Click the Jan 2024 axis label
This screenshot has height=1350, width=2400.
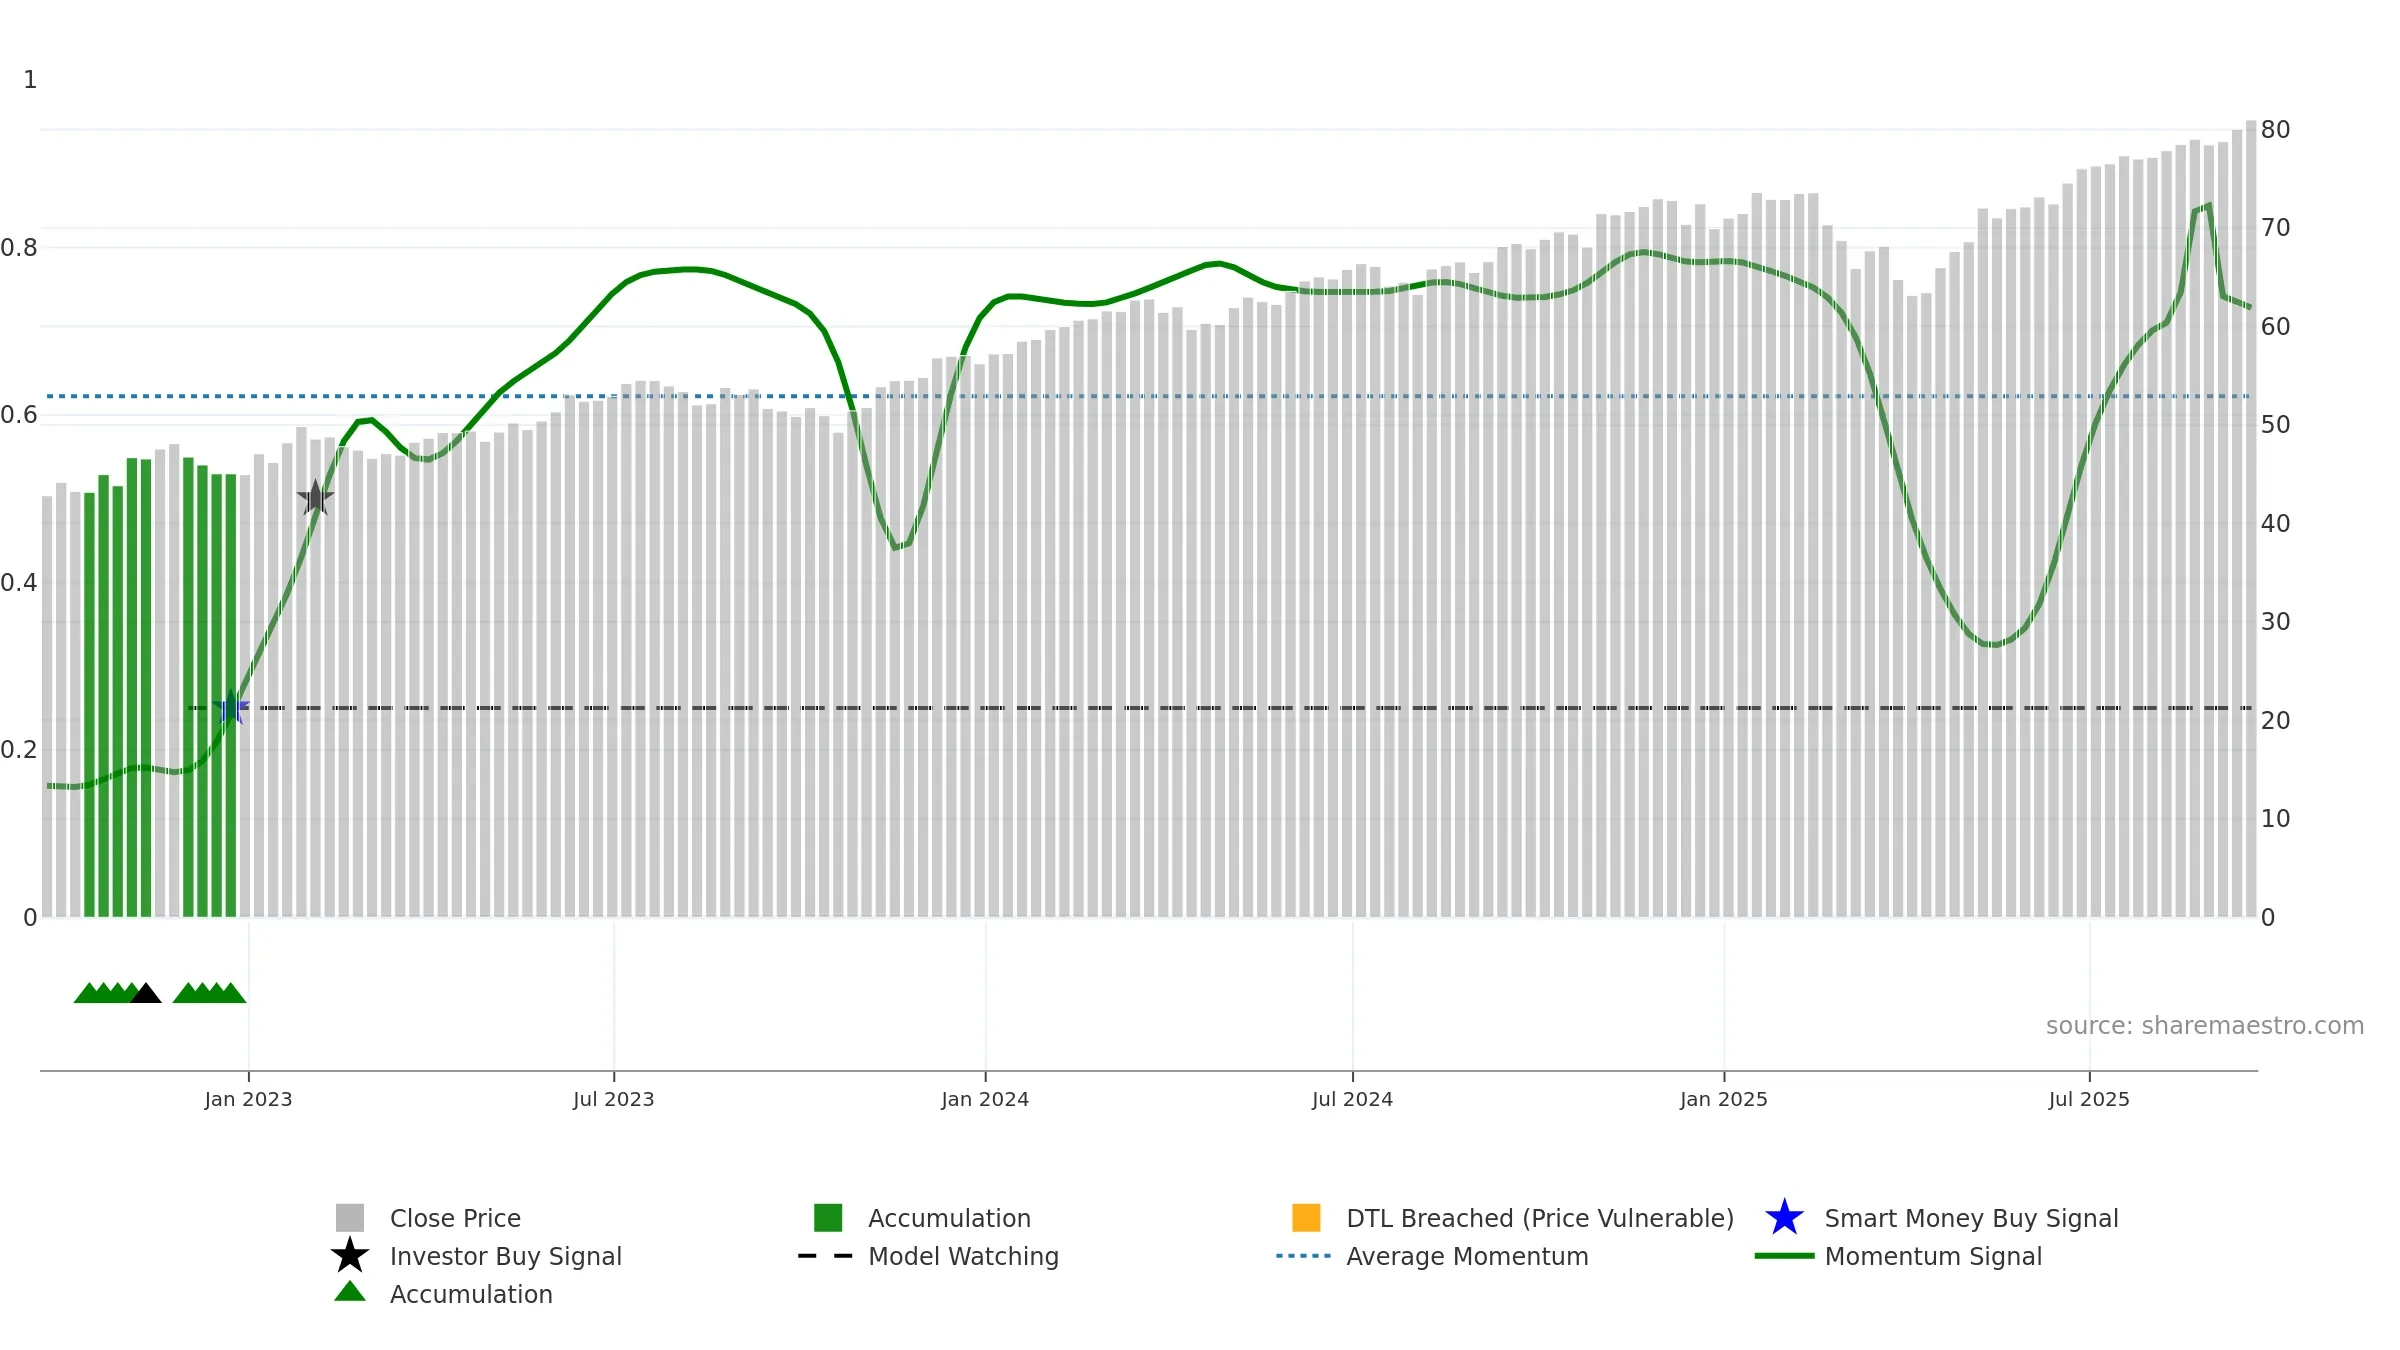985,1099
